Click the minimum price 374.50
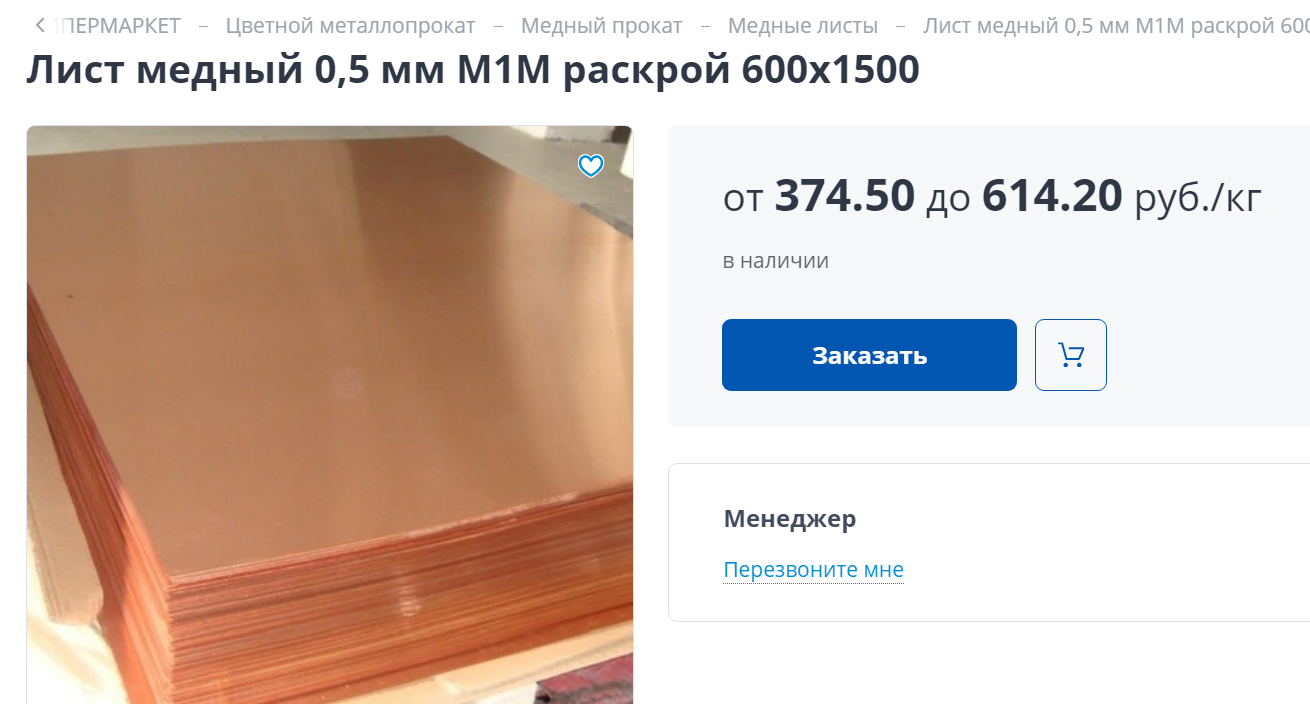1310x704 pixels. coord(845,197)
